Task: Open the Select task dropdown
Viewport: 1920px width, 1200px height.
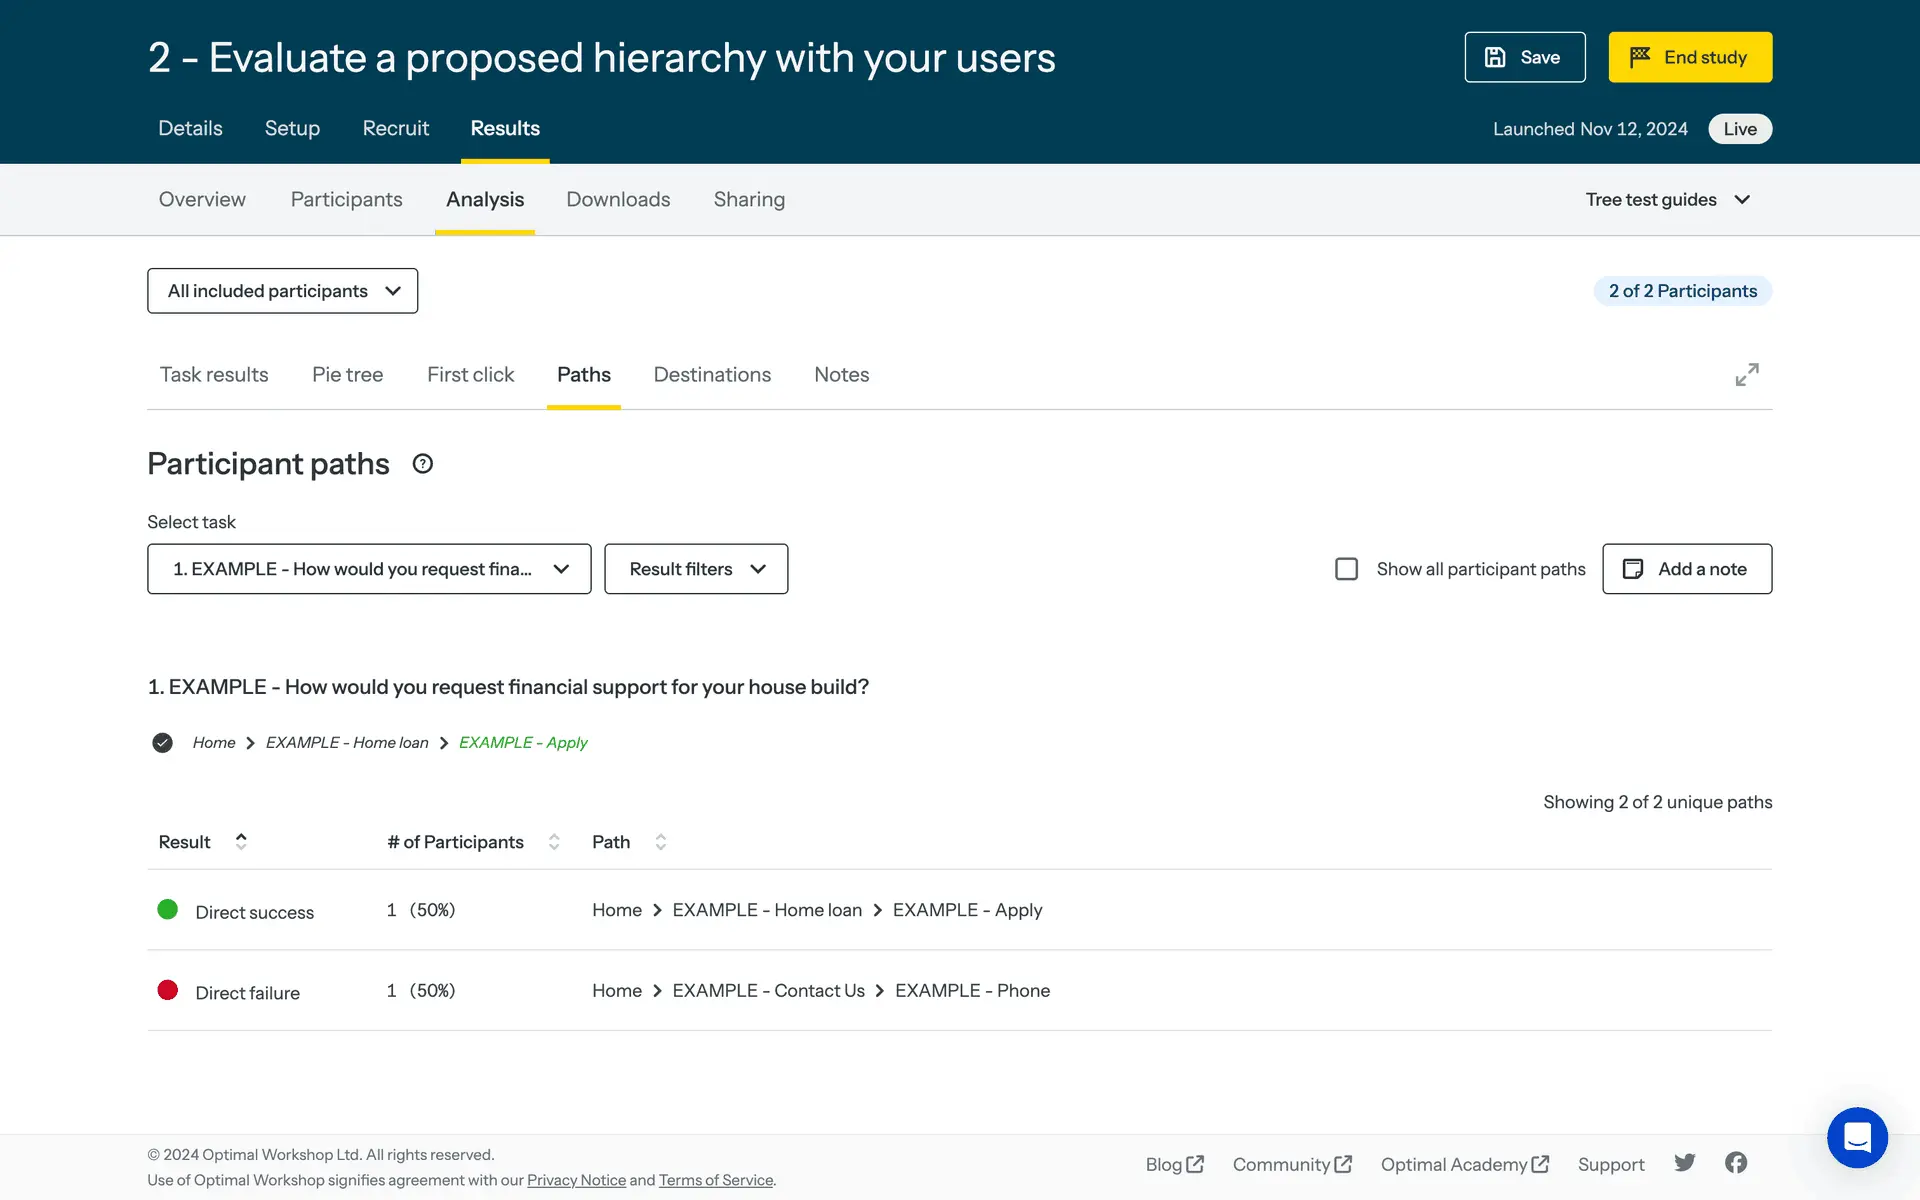Action: coord(369,569)
